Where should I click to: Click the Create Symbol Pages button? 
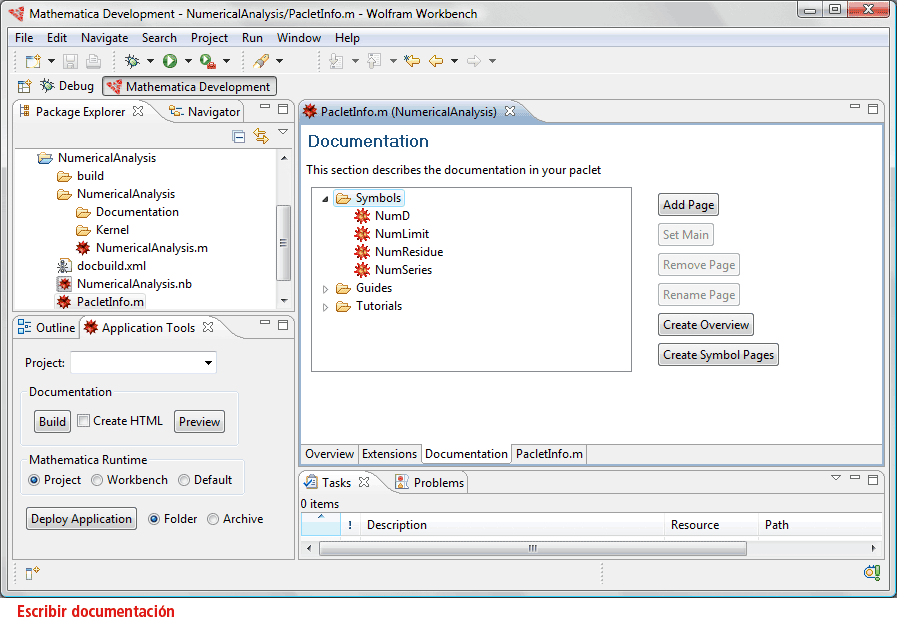coord(718,355)
